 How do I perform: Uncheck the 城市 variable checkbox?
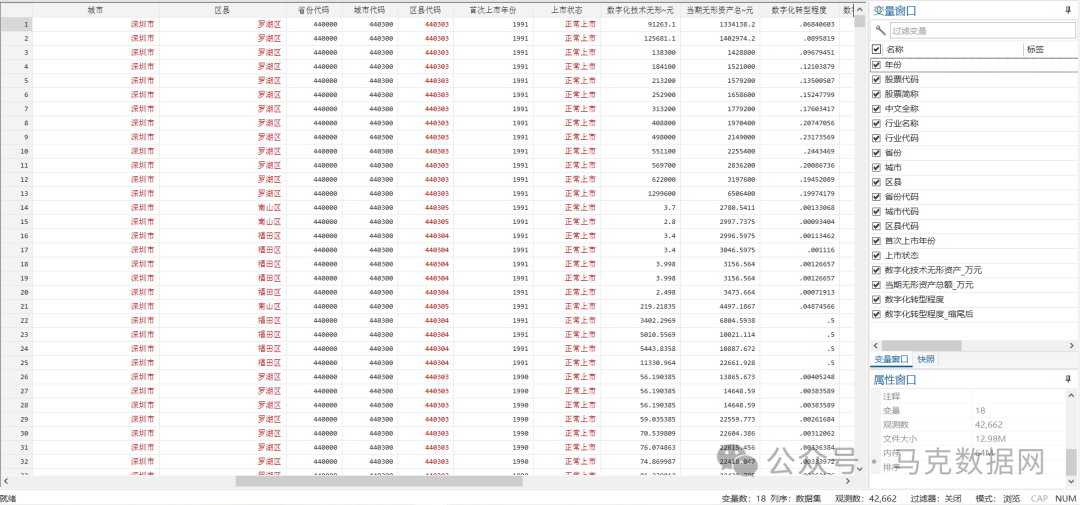pos(877,167)
